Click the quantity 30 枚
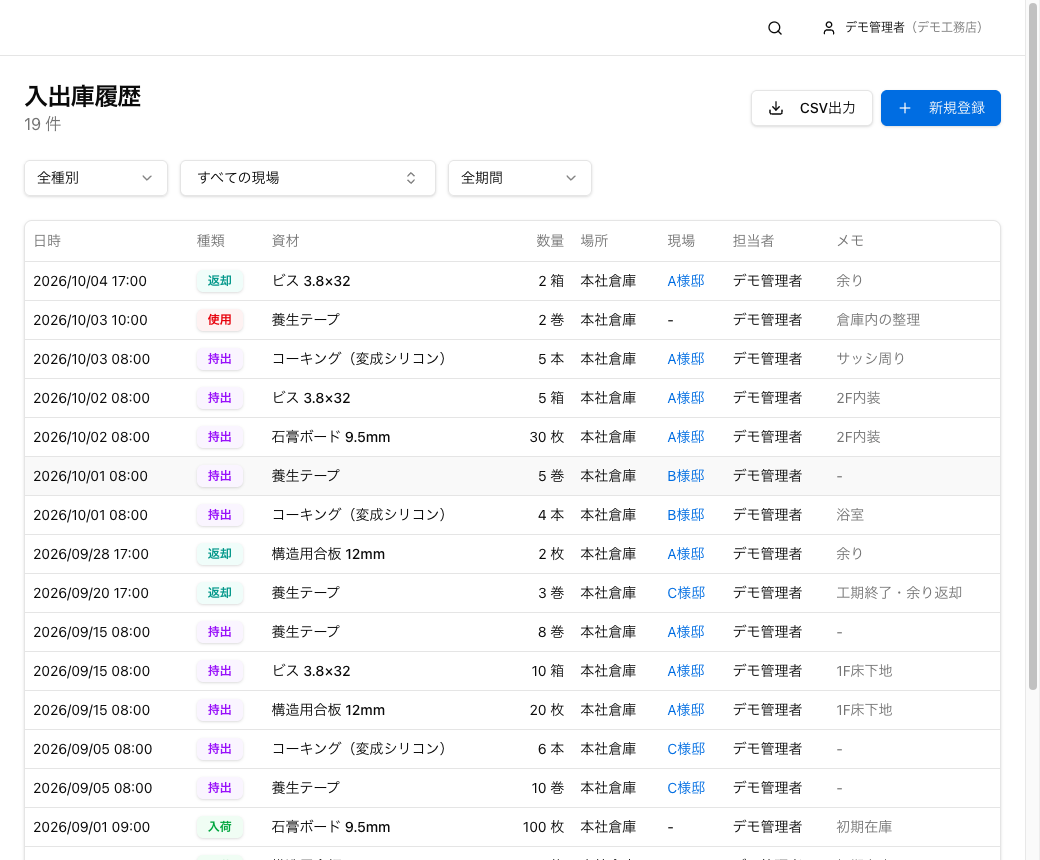Screen dimensions: 1040x860 (x=547, y=437)
